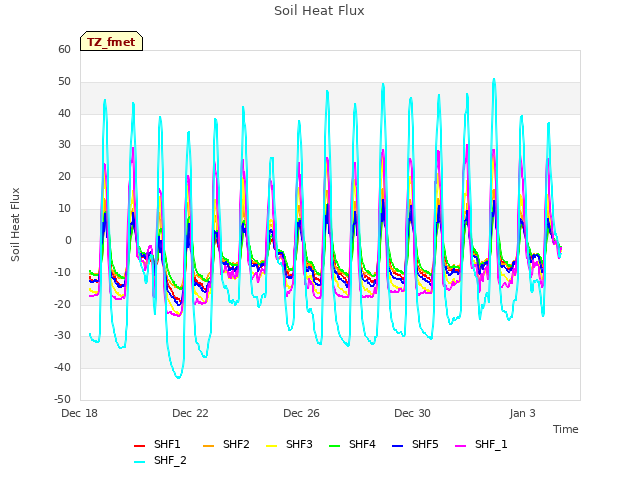
Task: Toggle the SHF_2 legend entry
Action: [x=160, y=460]
